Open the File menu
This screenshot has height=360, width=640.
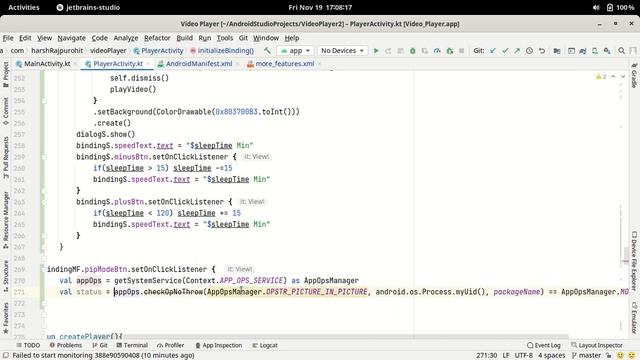point(8,38)
